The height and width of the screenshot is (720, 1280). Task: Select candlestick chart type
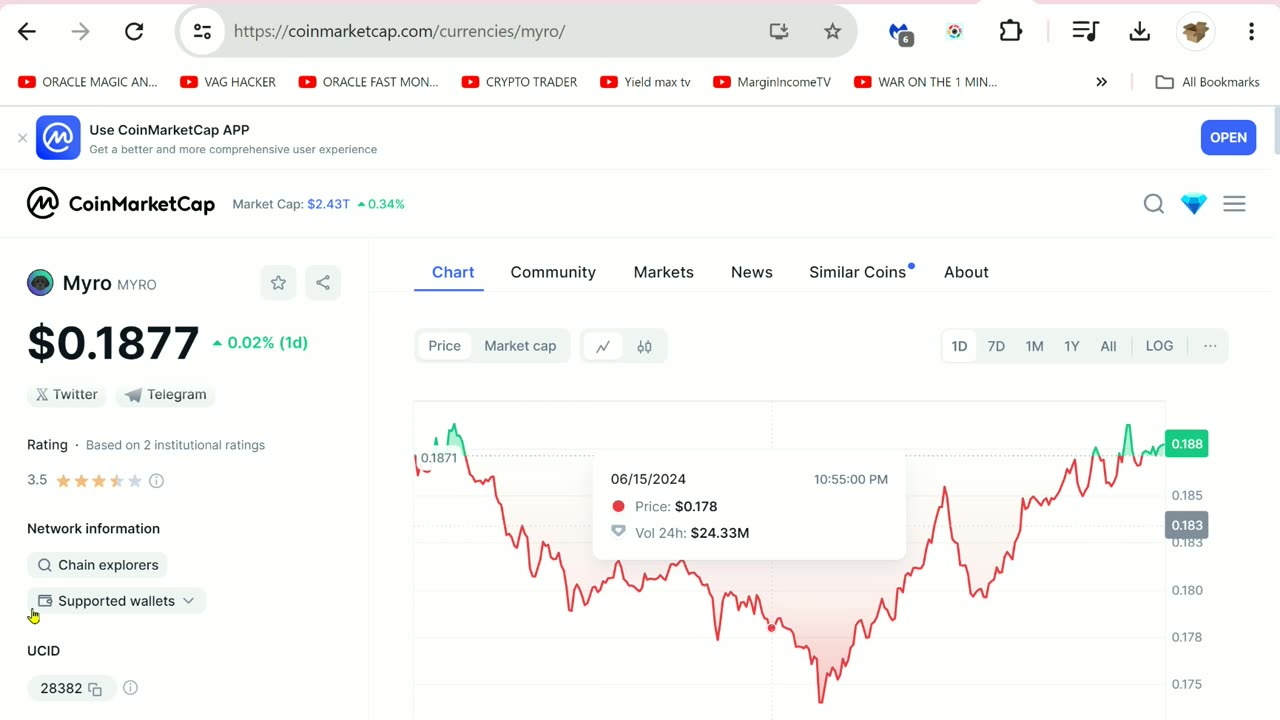(644, 347)
